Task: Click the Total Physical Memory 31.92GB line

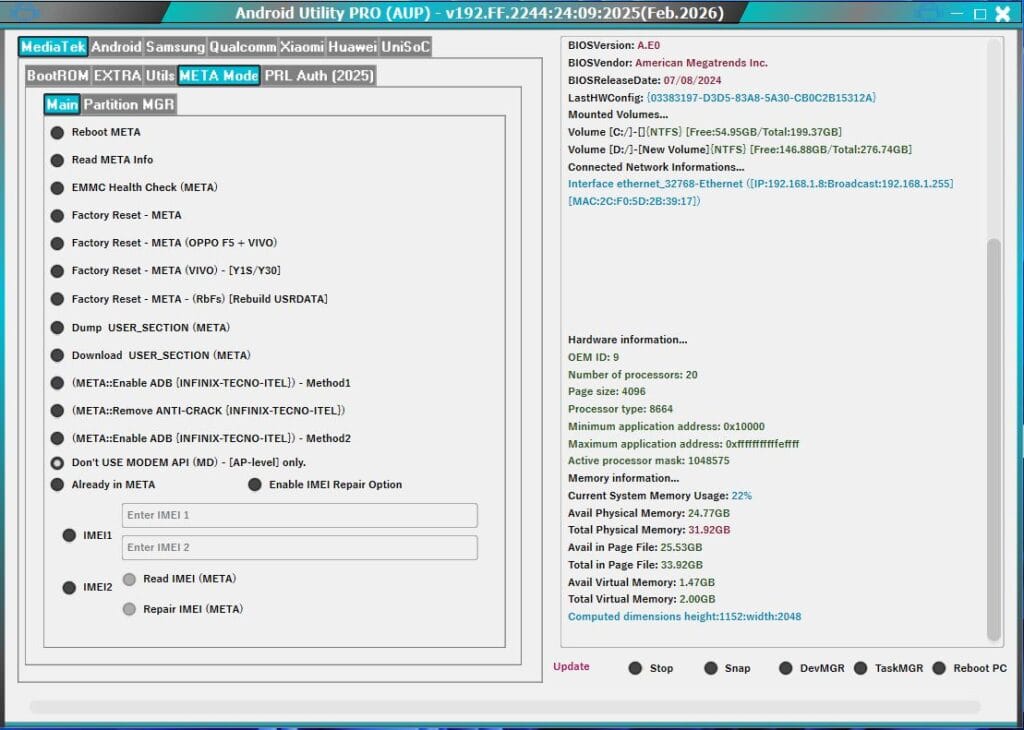Action: click(649, 530)
